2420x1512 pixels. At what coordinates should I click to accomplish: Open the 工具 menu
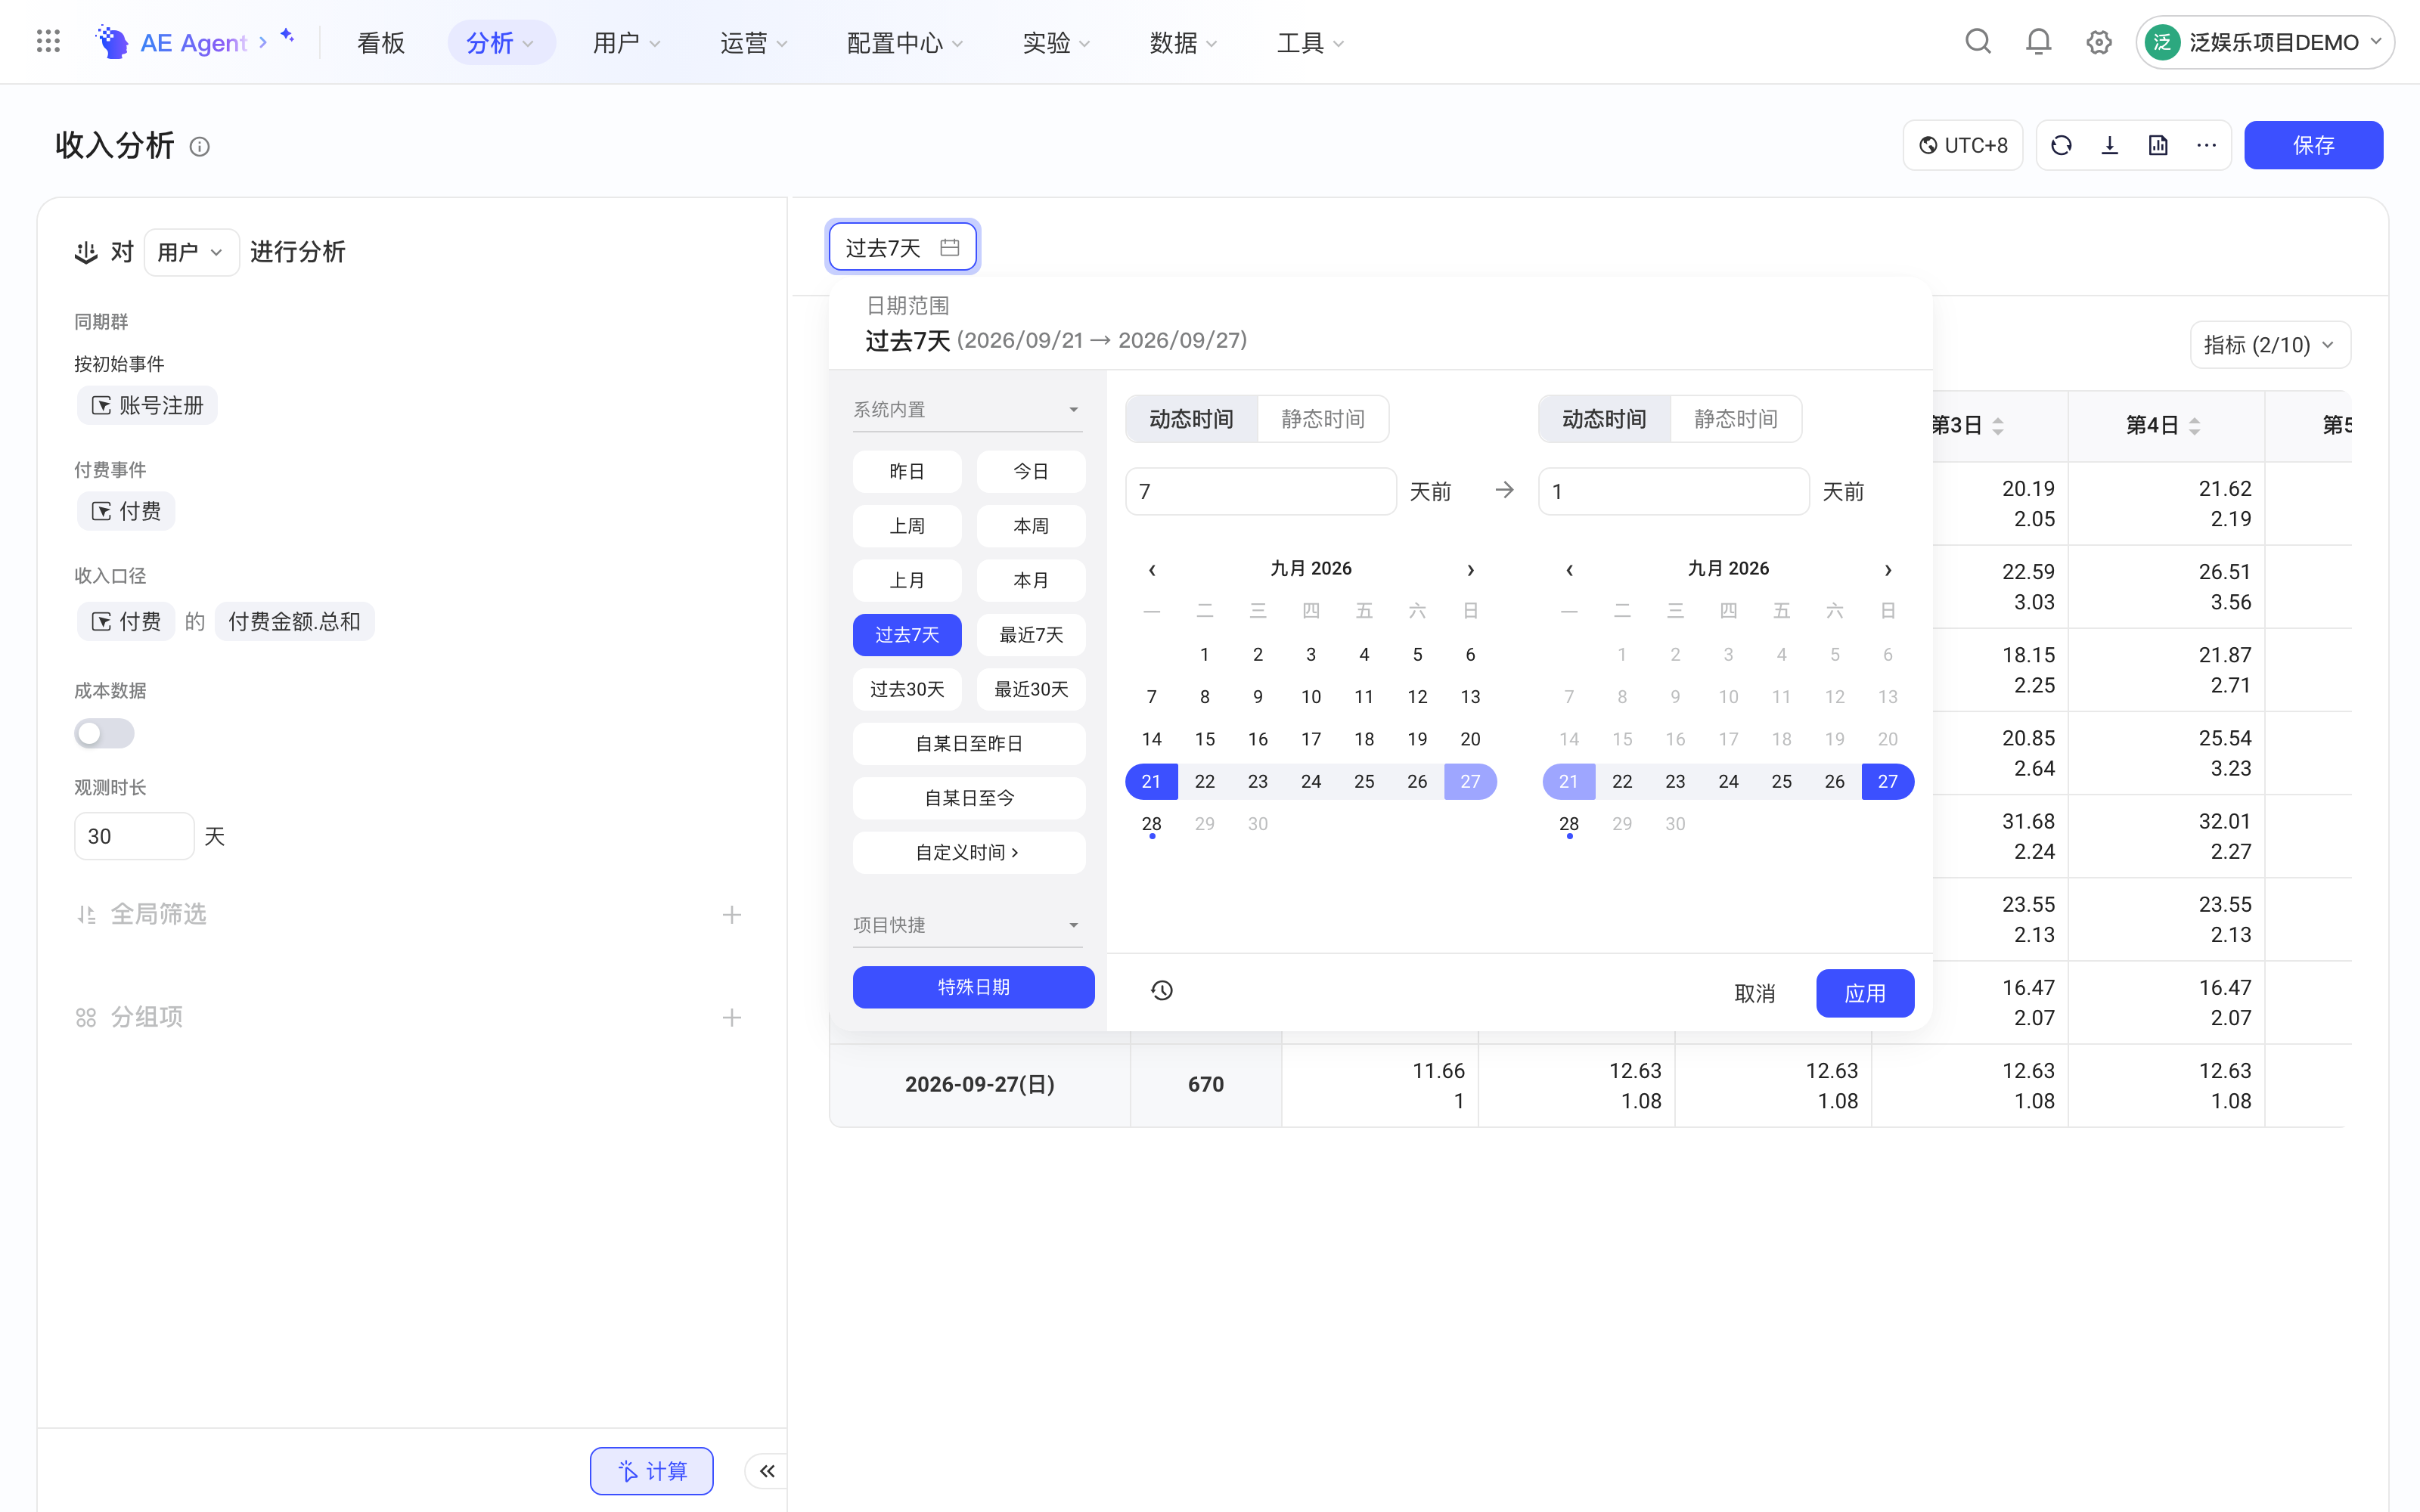pos(1310,42)
